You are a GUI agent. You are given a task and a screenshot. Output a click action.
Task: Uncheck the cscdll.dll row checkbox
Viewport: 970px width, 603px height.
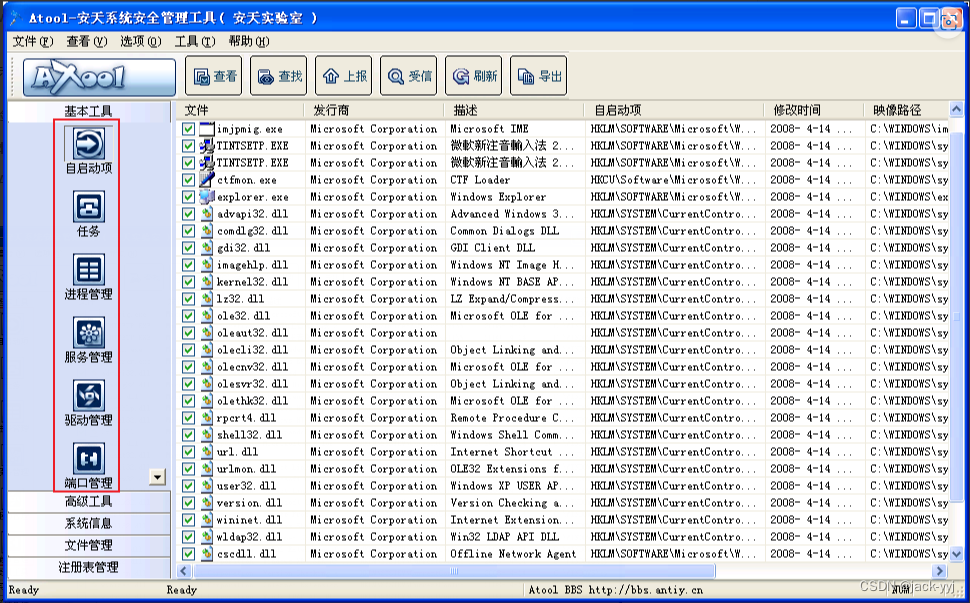point(189,554)
